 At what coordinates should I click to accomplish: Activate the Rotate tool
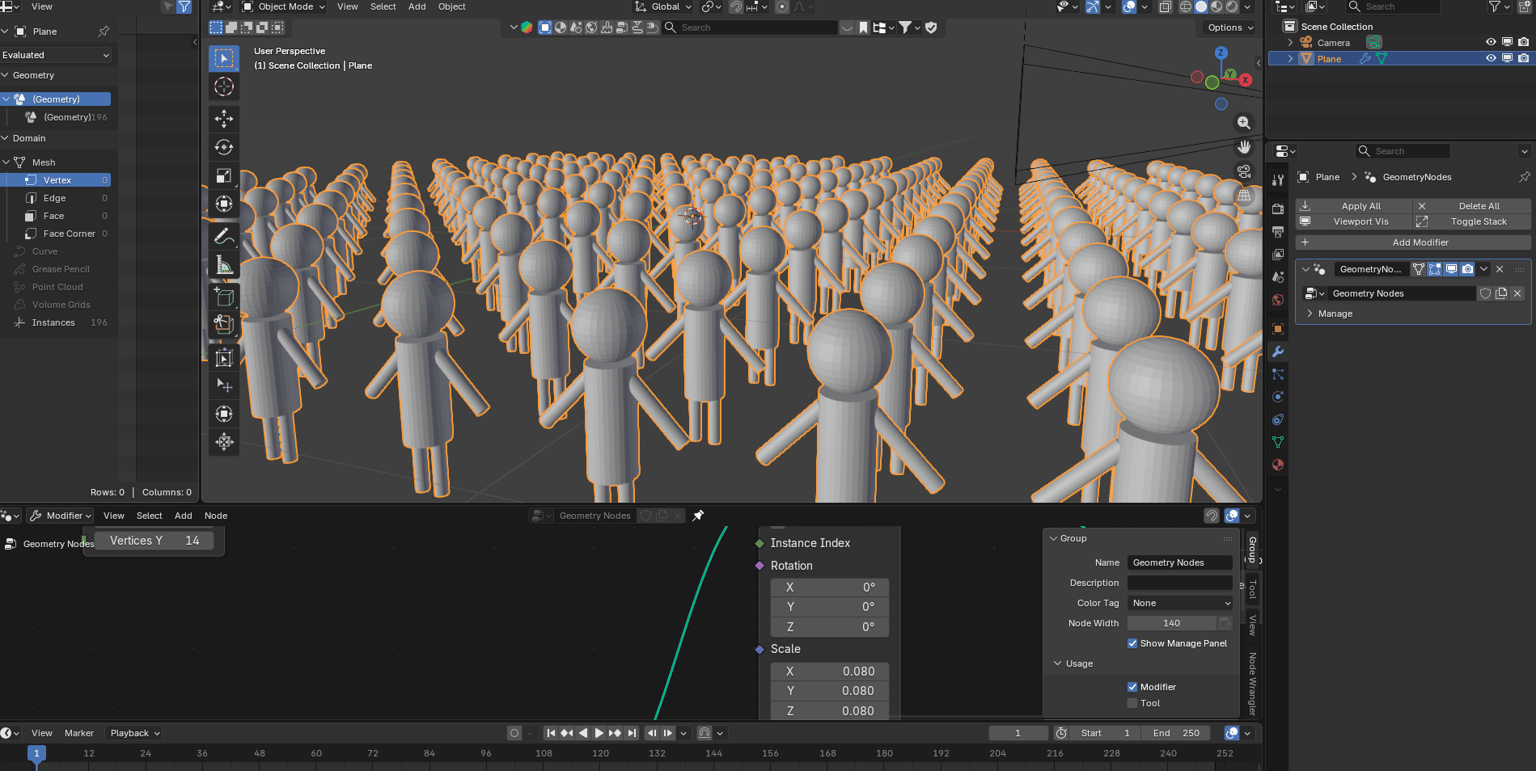pos(224,147)
